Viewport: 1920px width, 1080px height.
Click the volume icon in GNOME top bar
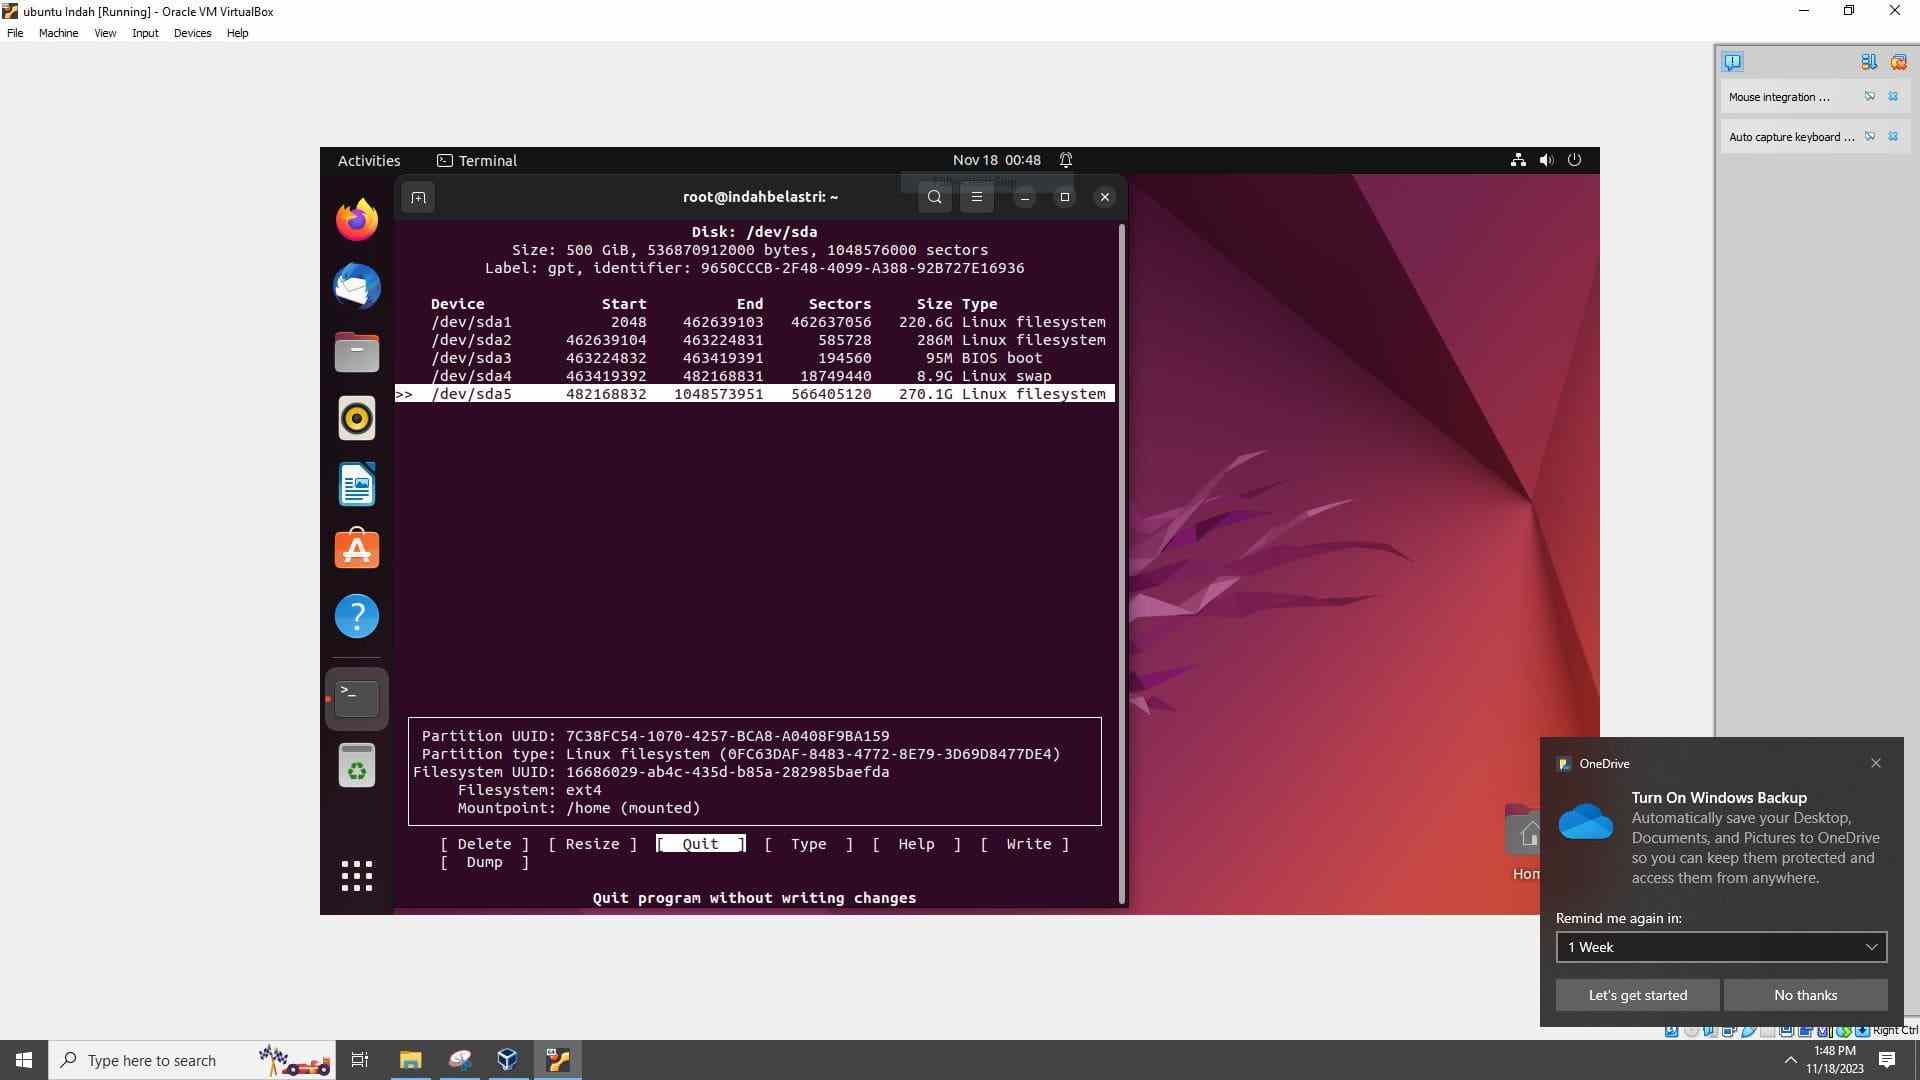click(1546, 160)
